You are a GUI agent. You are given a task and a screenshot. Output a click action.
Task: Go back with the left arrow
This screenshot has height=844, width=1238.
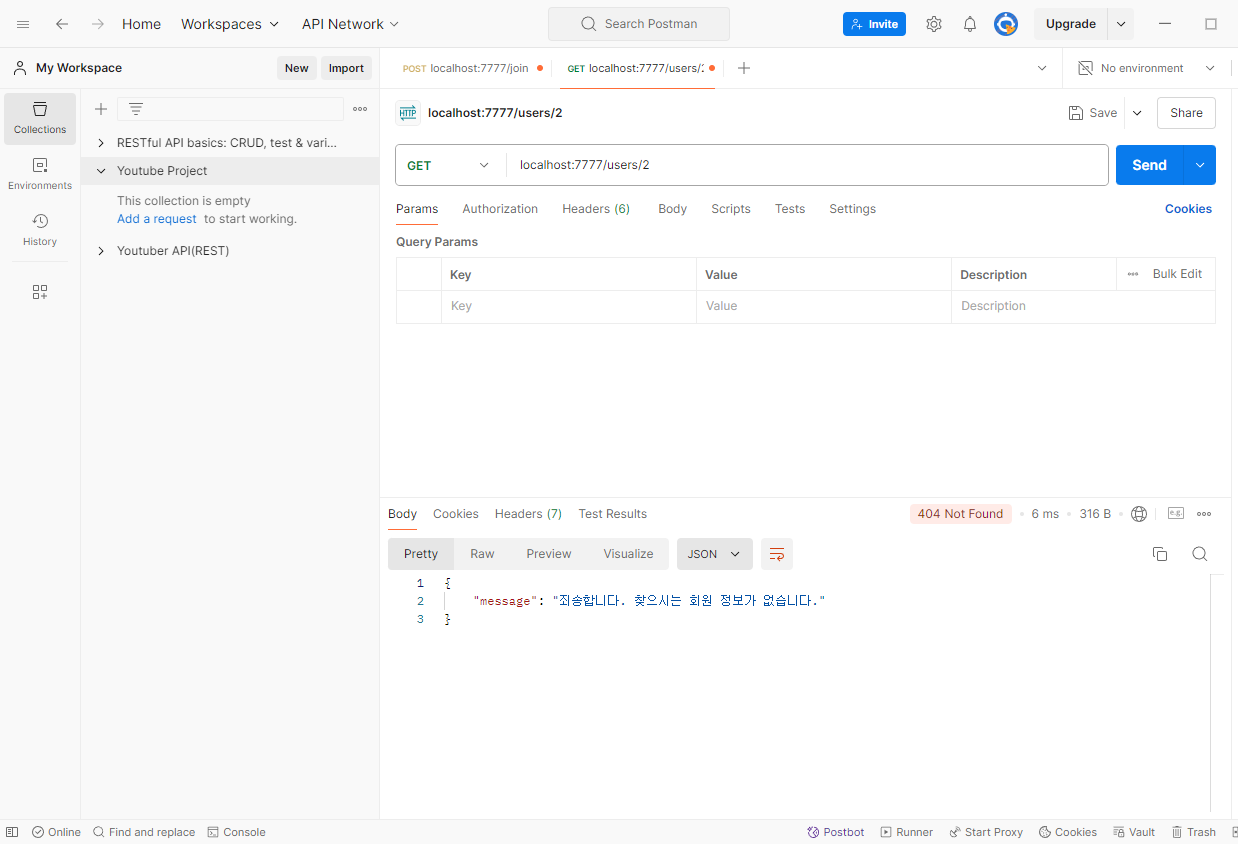click(62, 24)
